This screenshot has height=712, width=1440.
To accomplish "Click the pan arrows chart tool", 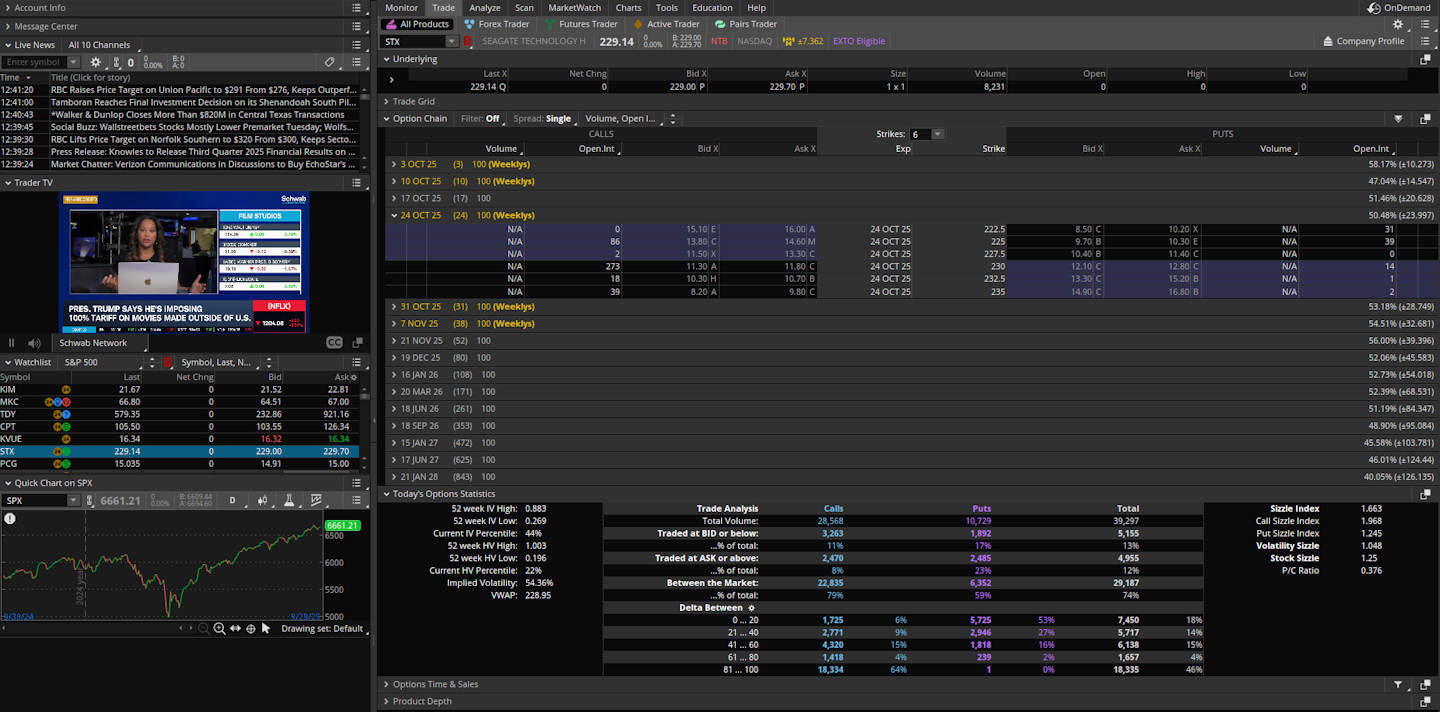I will [235, 629].
